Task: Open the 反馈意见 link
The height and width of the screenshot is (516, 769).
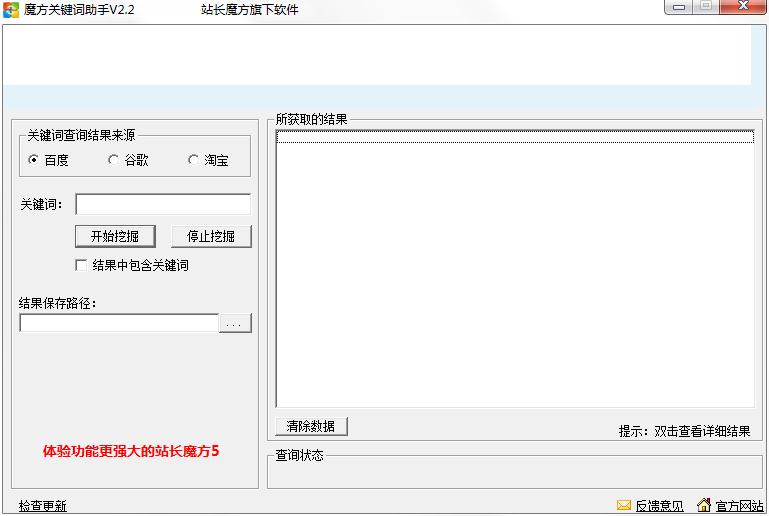Action: pos(659,506)
